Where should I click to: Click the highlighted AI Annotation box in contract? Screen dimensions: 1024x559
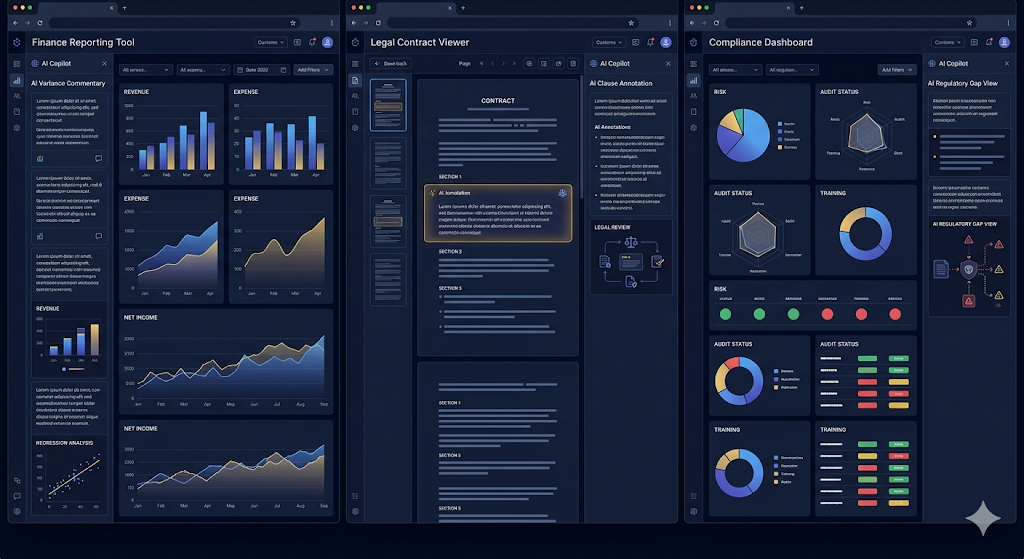click(498, 213)
